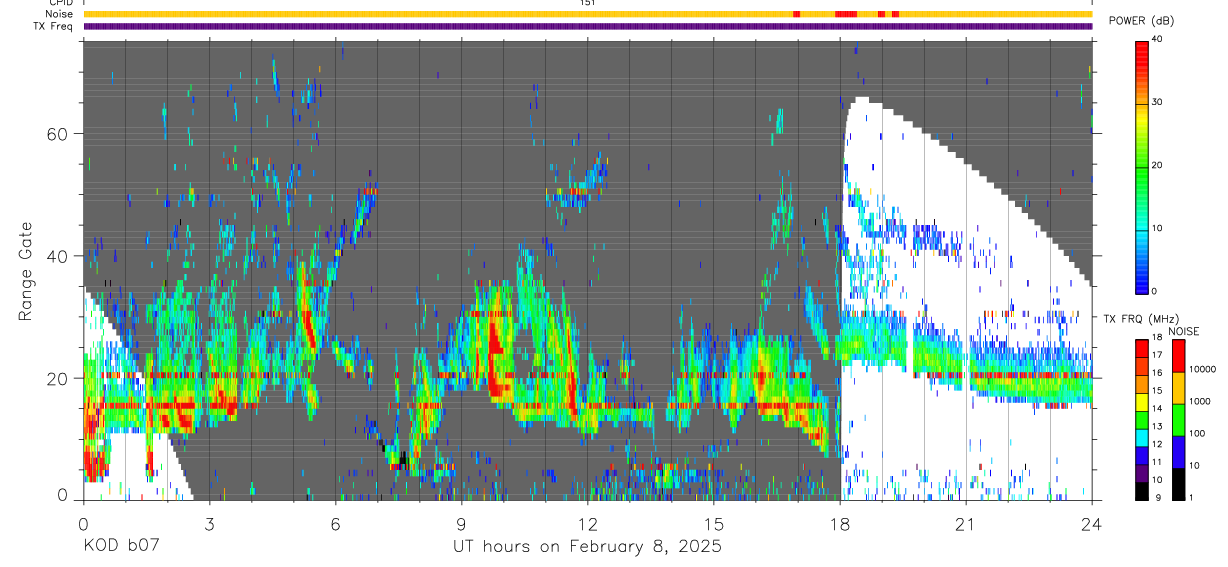Click the red Noise strip segment near 17 UT
This screenshot has height=567, width=1228.
click(797, 14)
